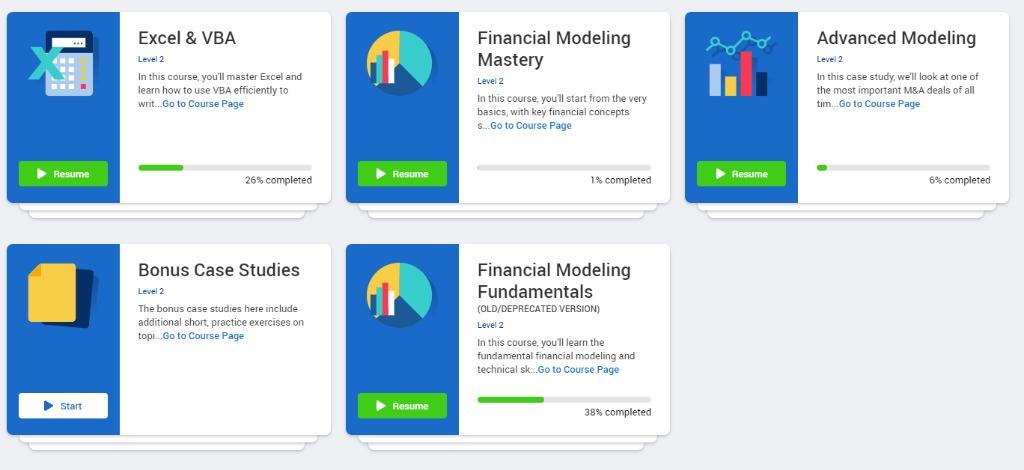Click the Advanced Modeling bar chart icon
1024x470 pixels.
(x=738, y=66)
